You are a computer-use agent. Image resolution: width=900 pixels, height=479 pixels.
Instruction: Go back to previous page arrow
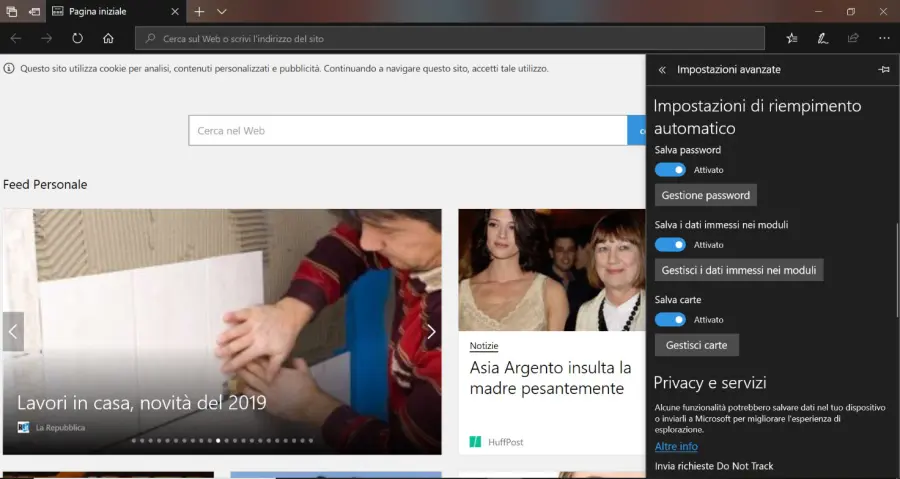16,38
